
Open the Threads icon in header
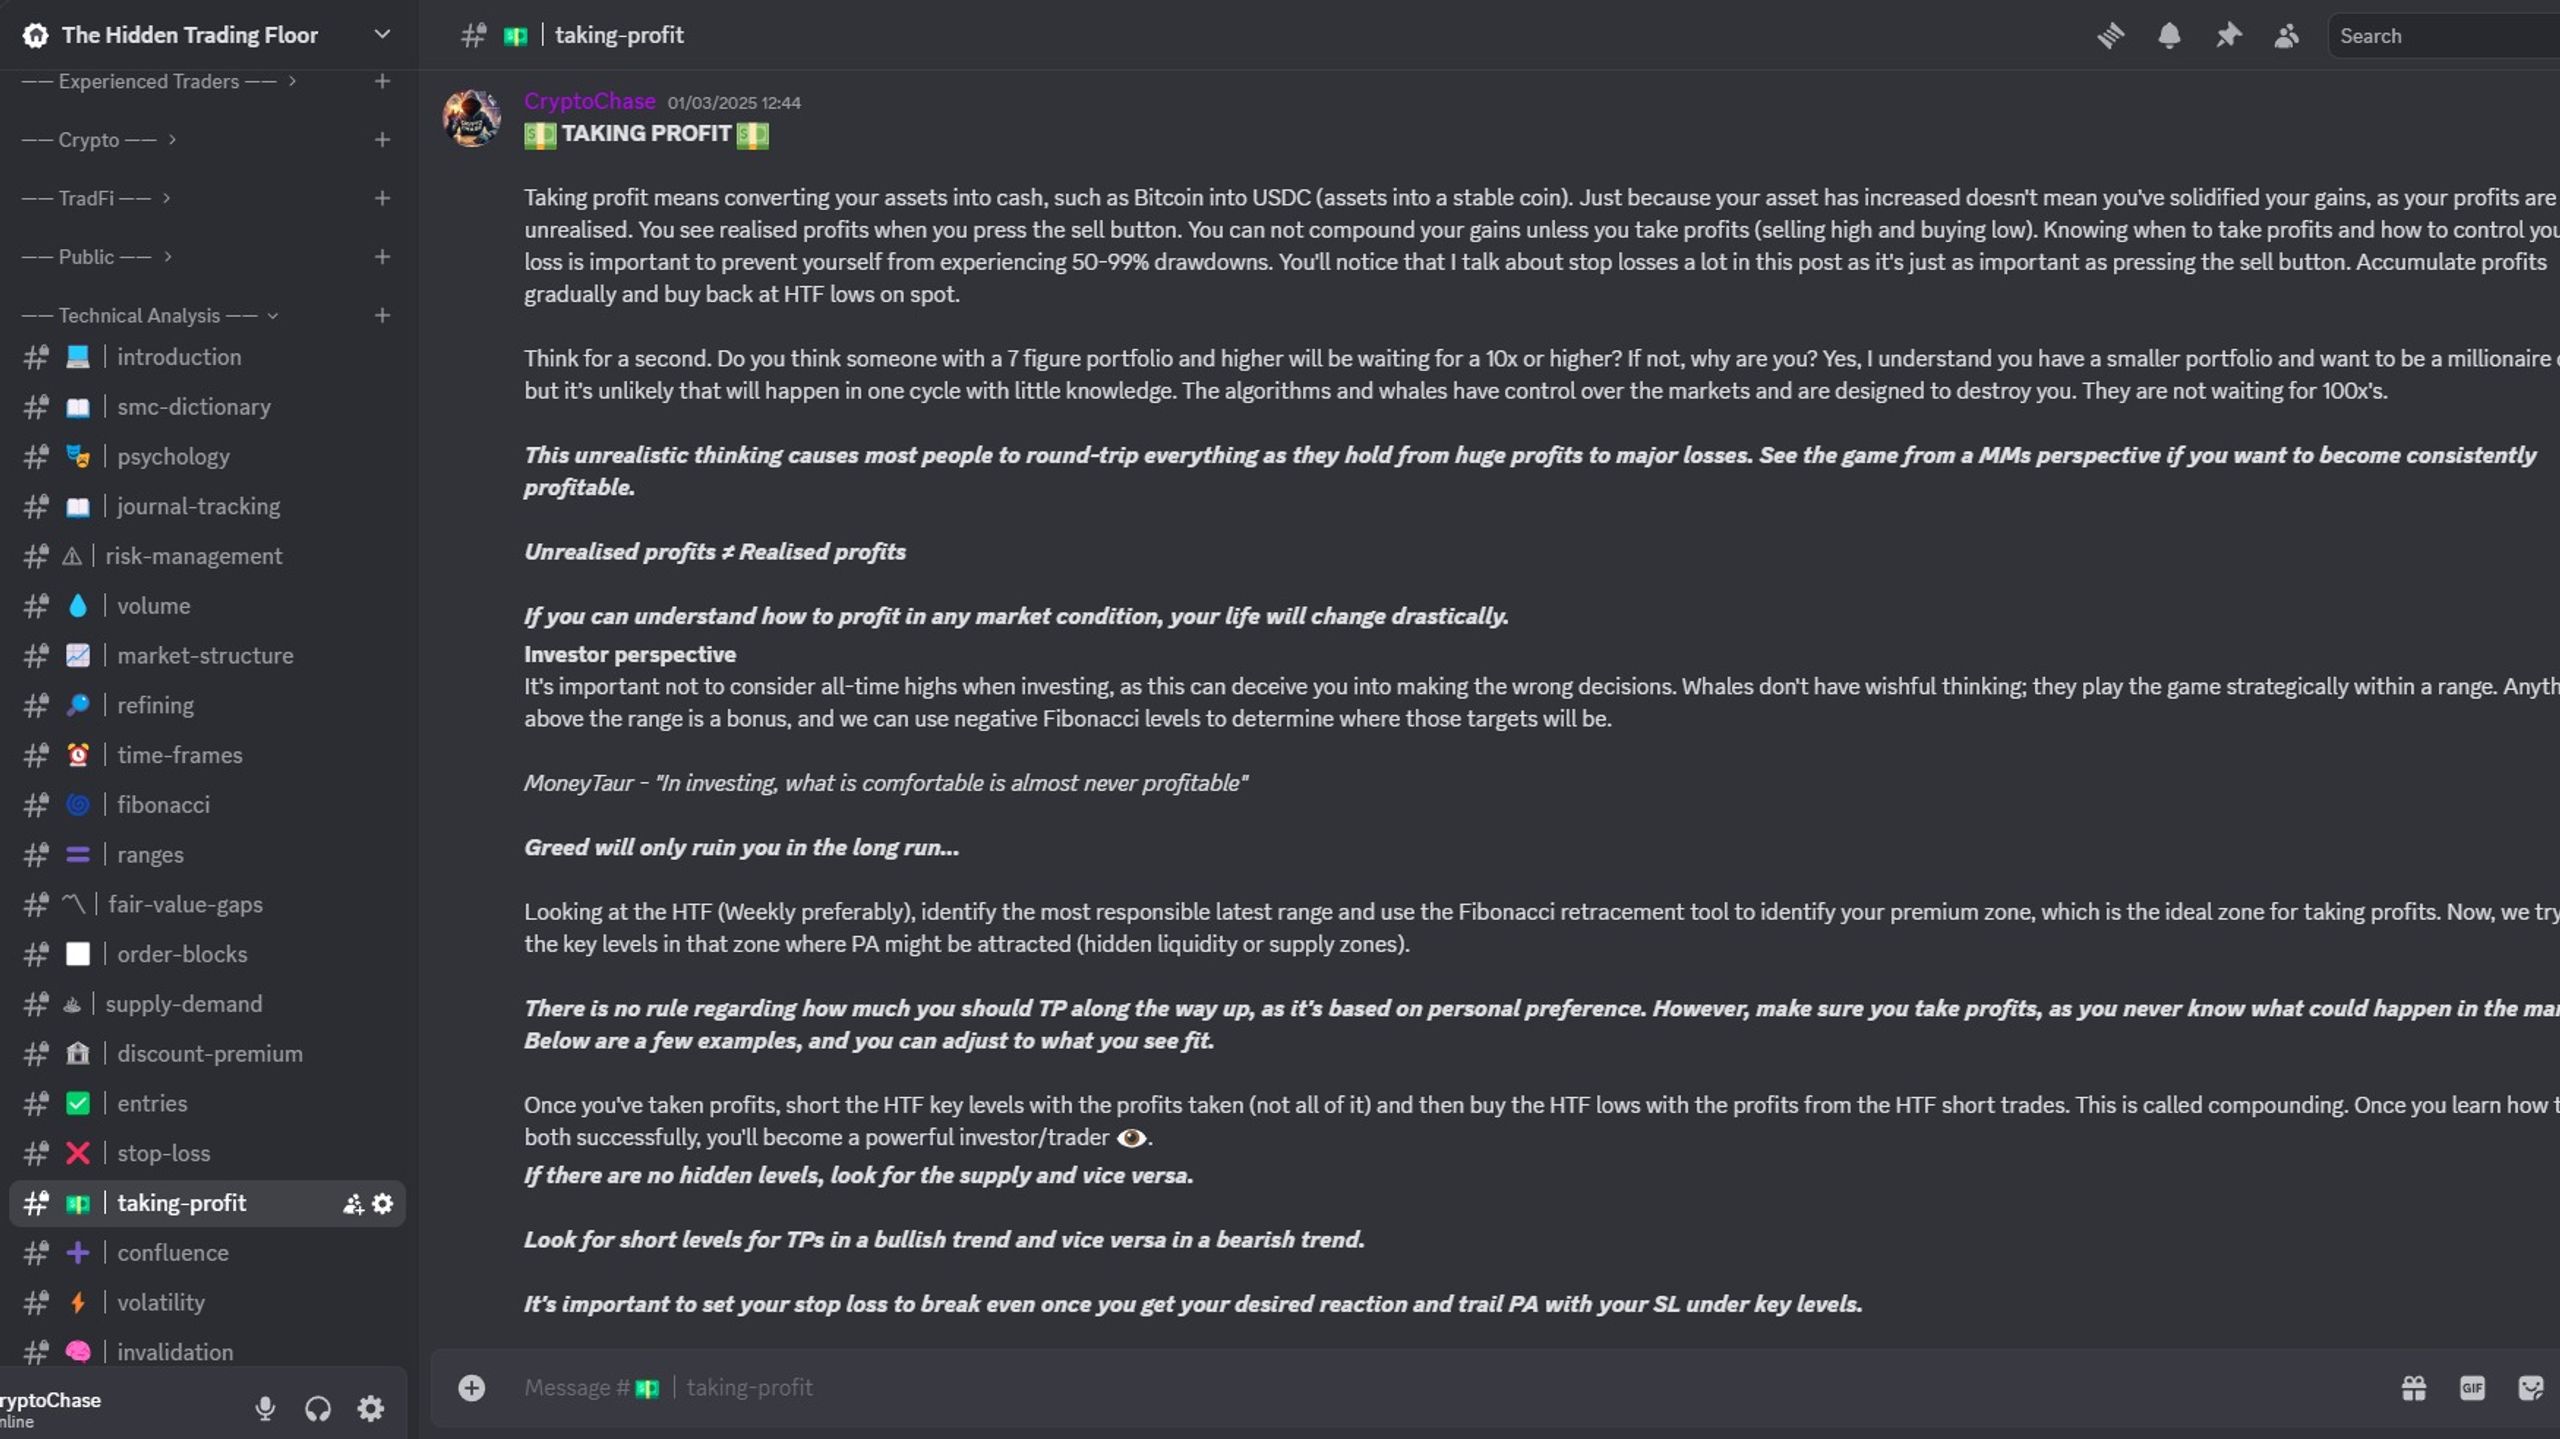(2110, 36)
